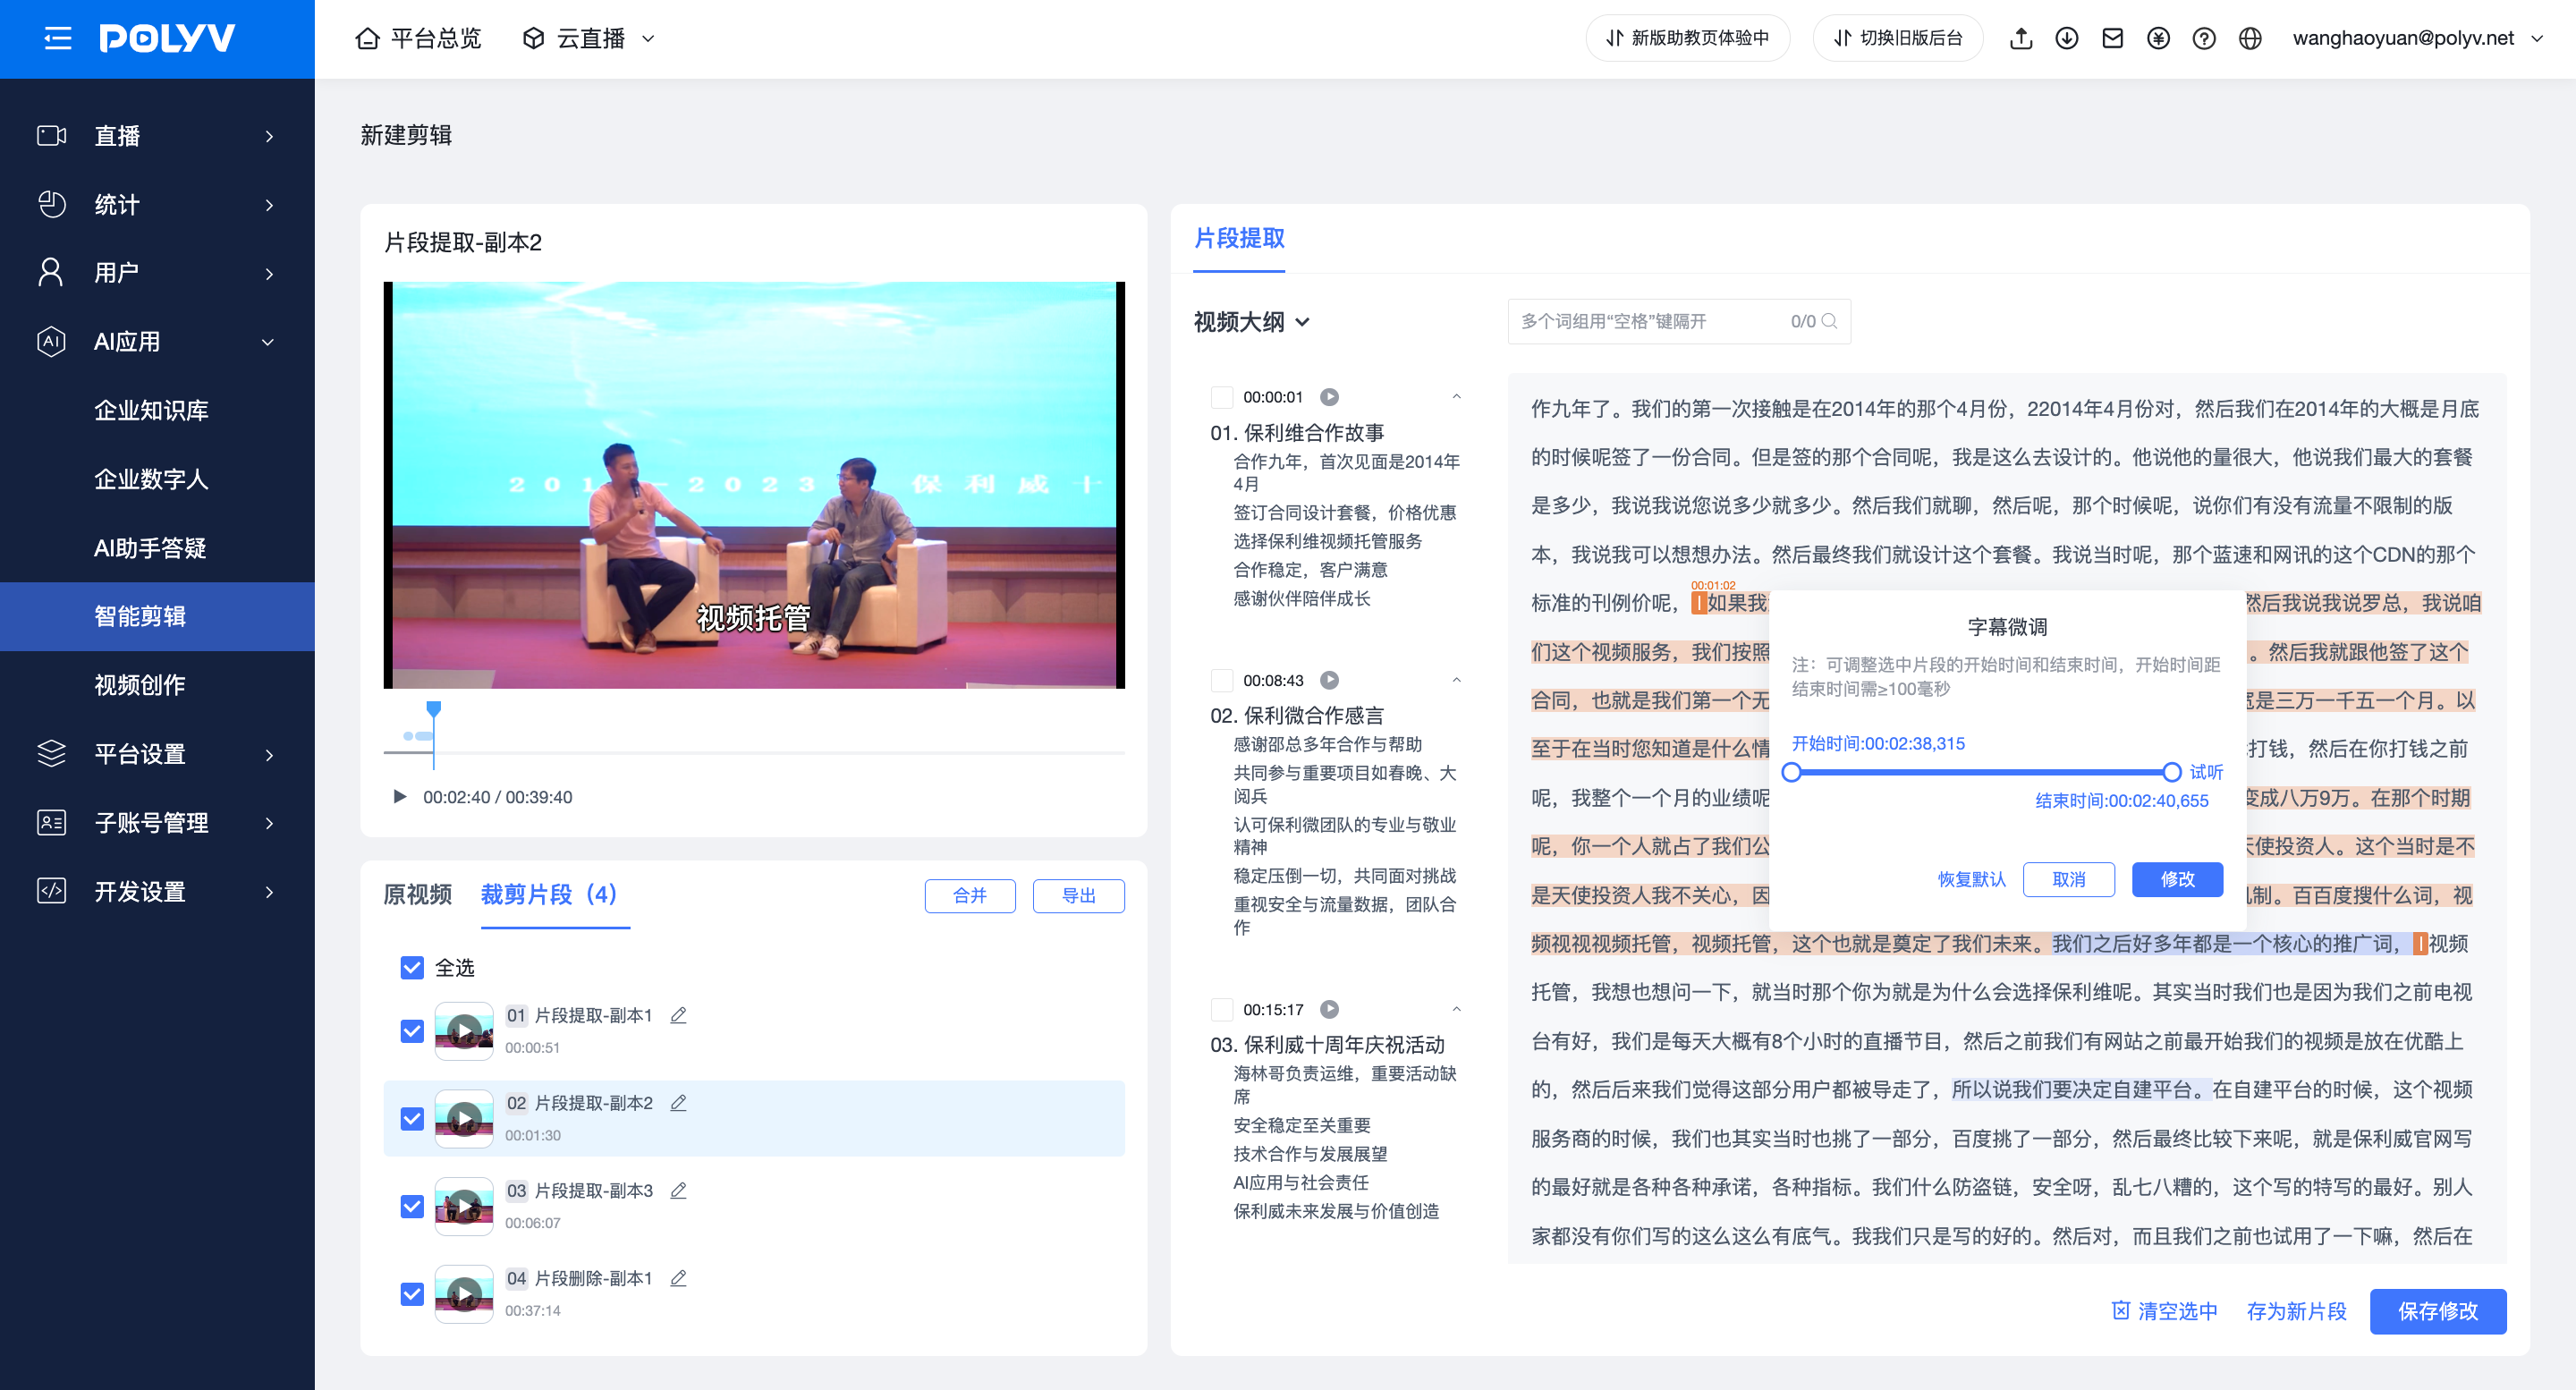2576x1390 pixels.
Task: Collapse outline section 01 保利维合作故事
Action: [1456, 397]
